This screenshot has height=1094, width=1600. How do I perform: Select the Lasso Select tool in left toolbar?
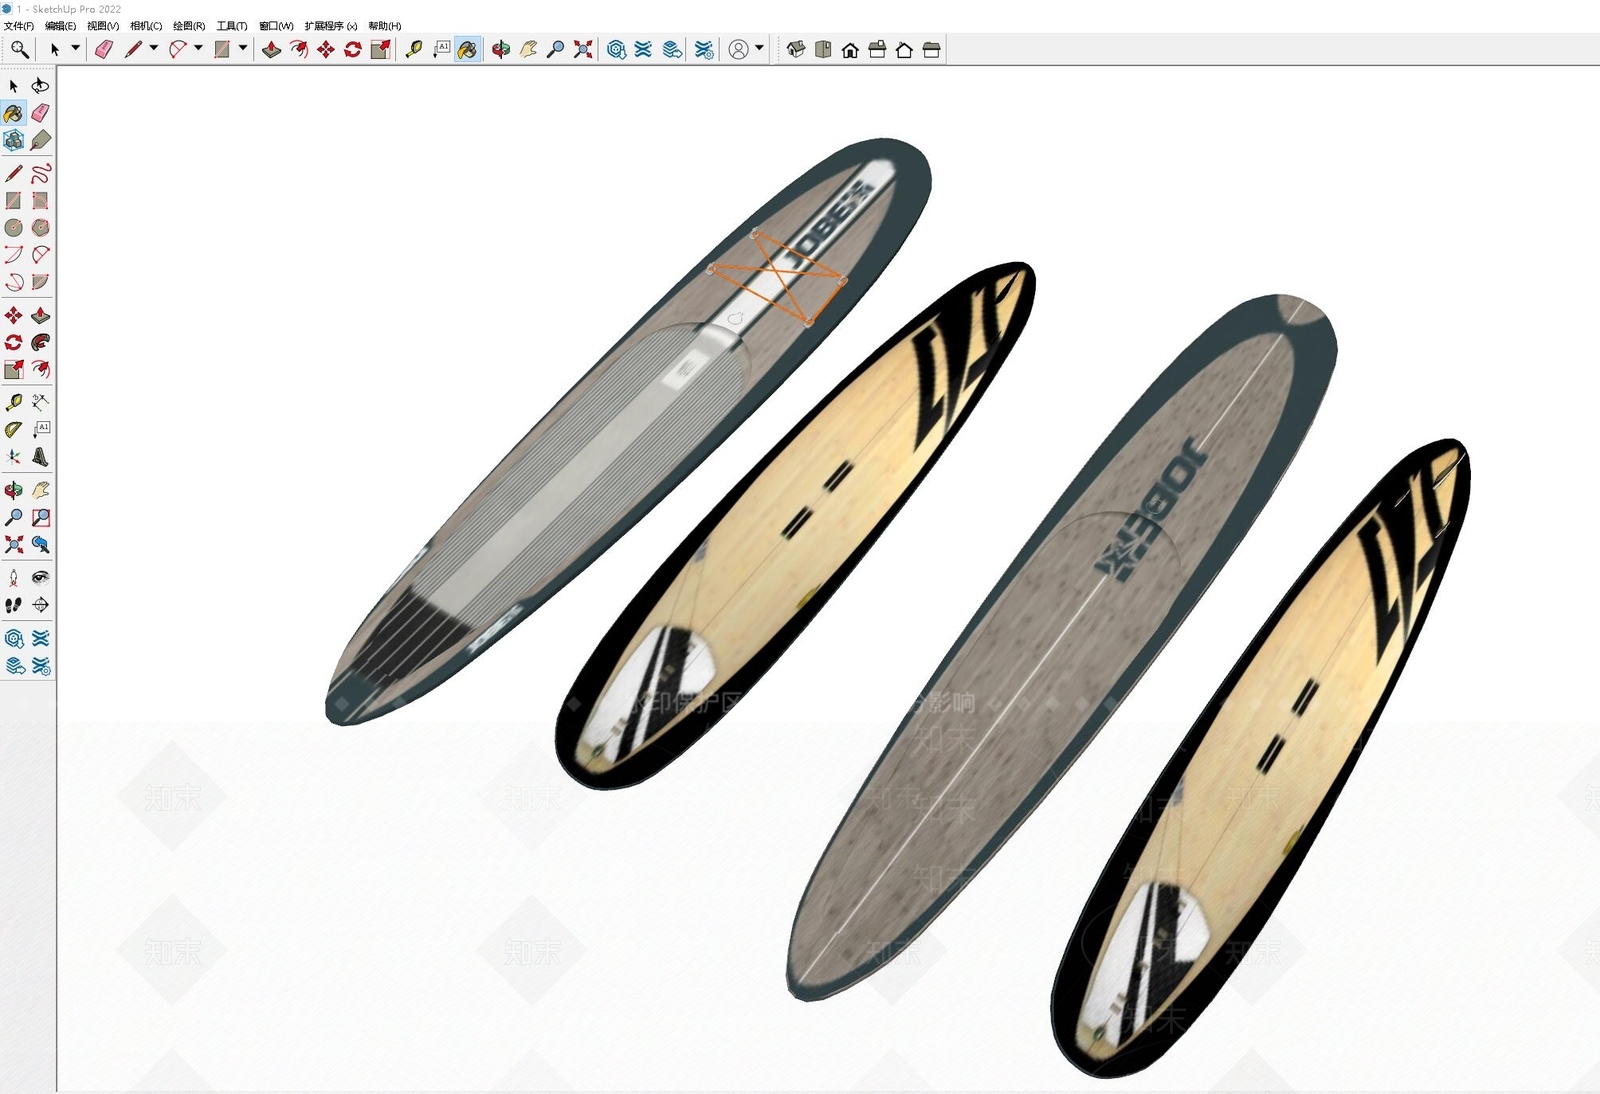[40, 86]
